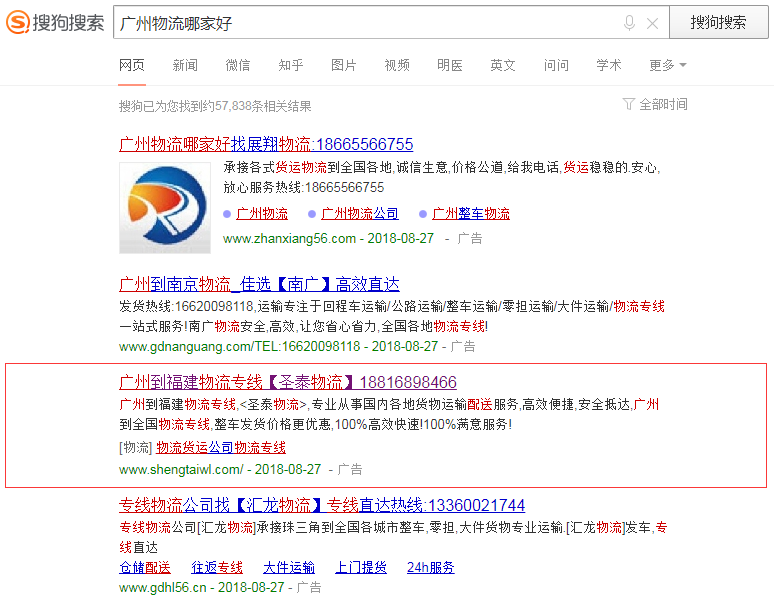Click the 搜狗已为您找到约57,838条相关结果 text

(x=215, y=106)
